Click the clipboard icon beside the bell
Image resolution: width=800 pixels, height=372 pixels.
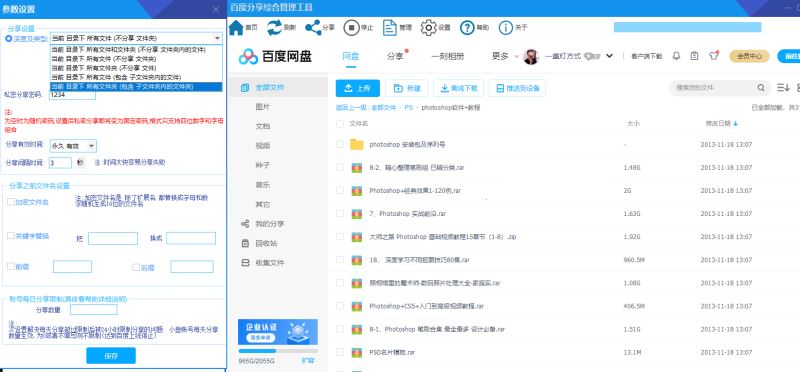pos(694,56)
